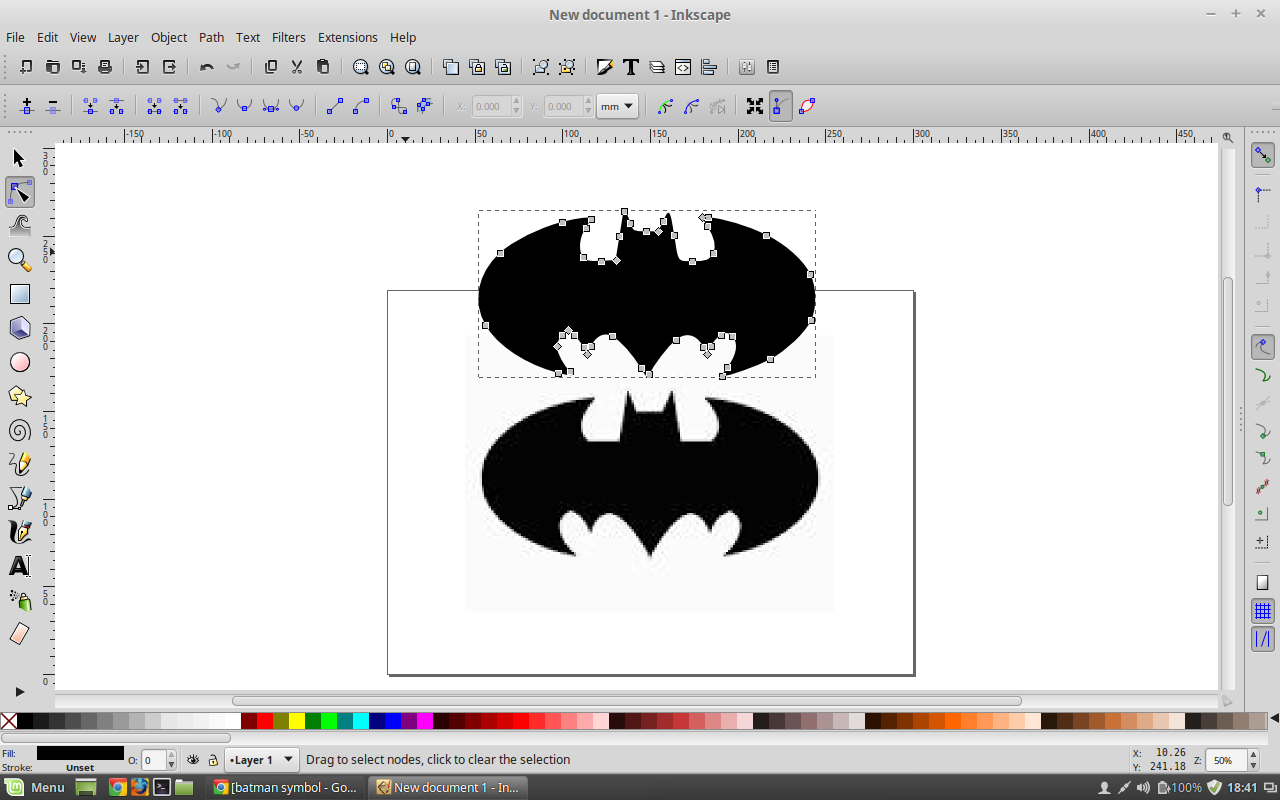Click the Print document icon
Image resolution: width=1280 pixels, height=800 pixels.
coord(105,67)
